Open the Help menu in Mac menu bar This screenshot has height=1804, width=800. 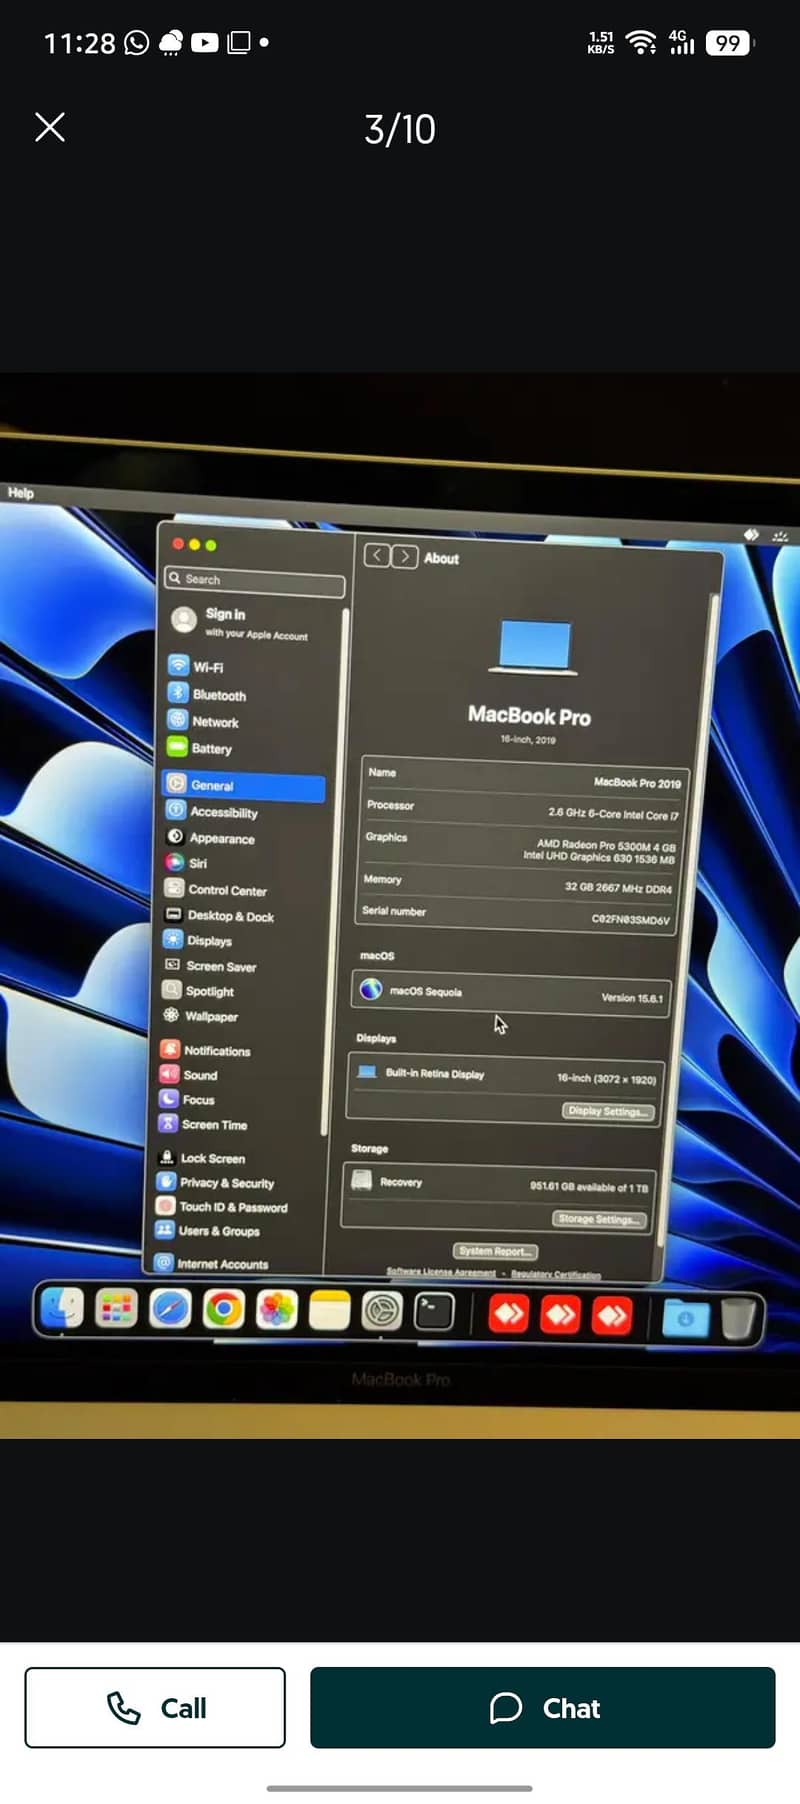(x=21, y=492)
